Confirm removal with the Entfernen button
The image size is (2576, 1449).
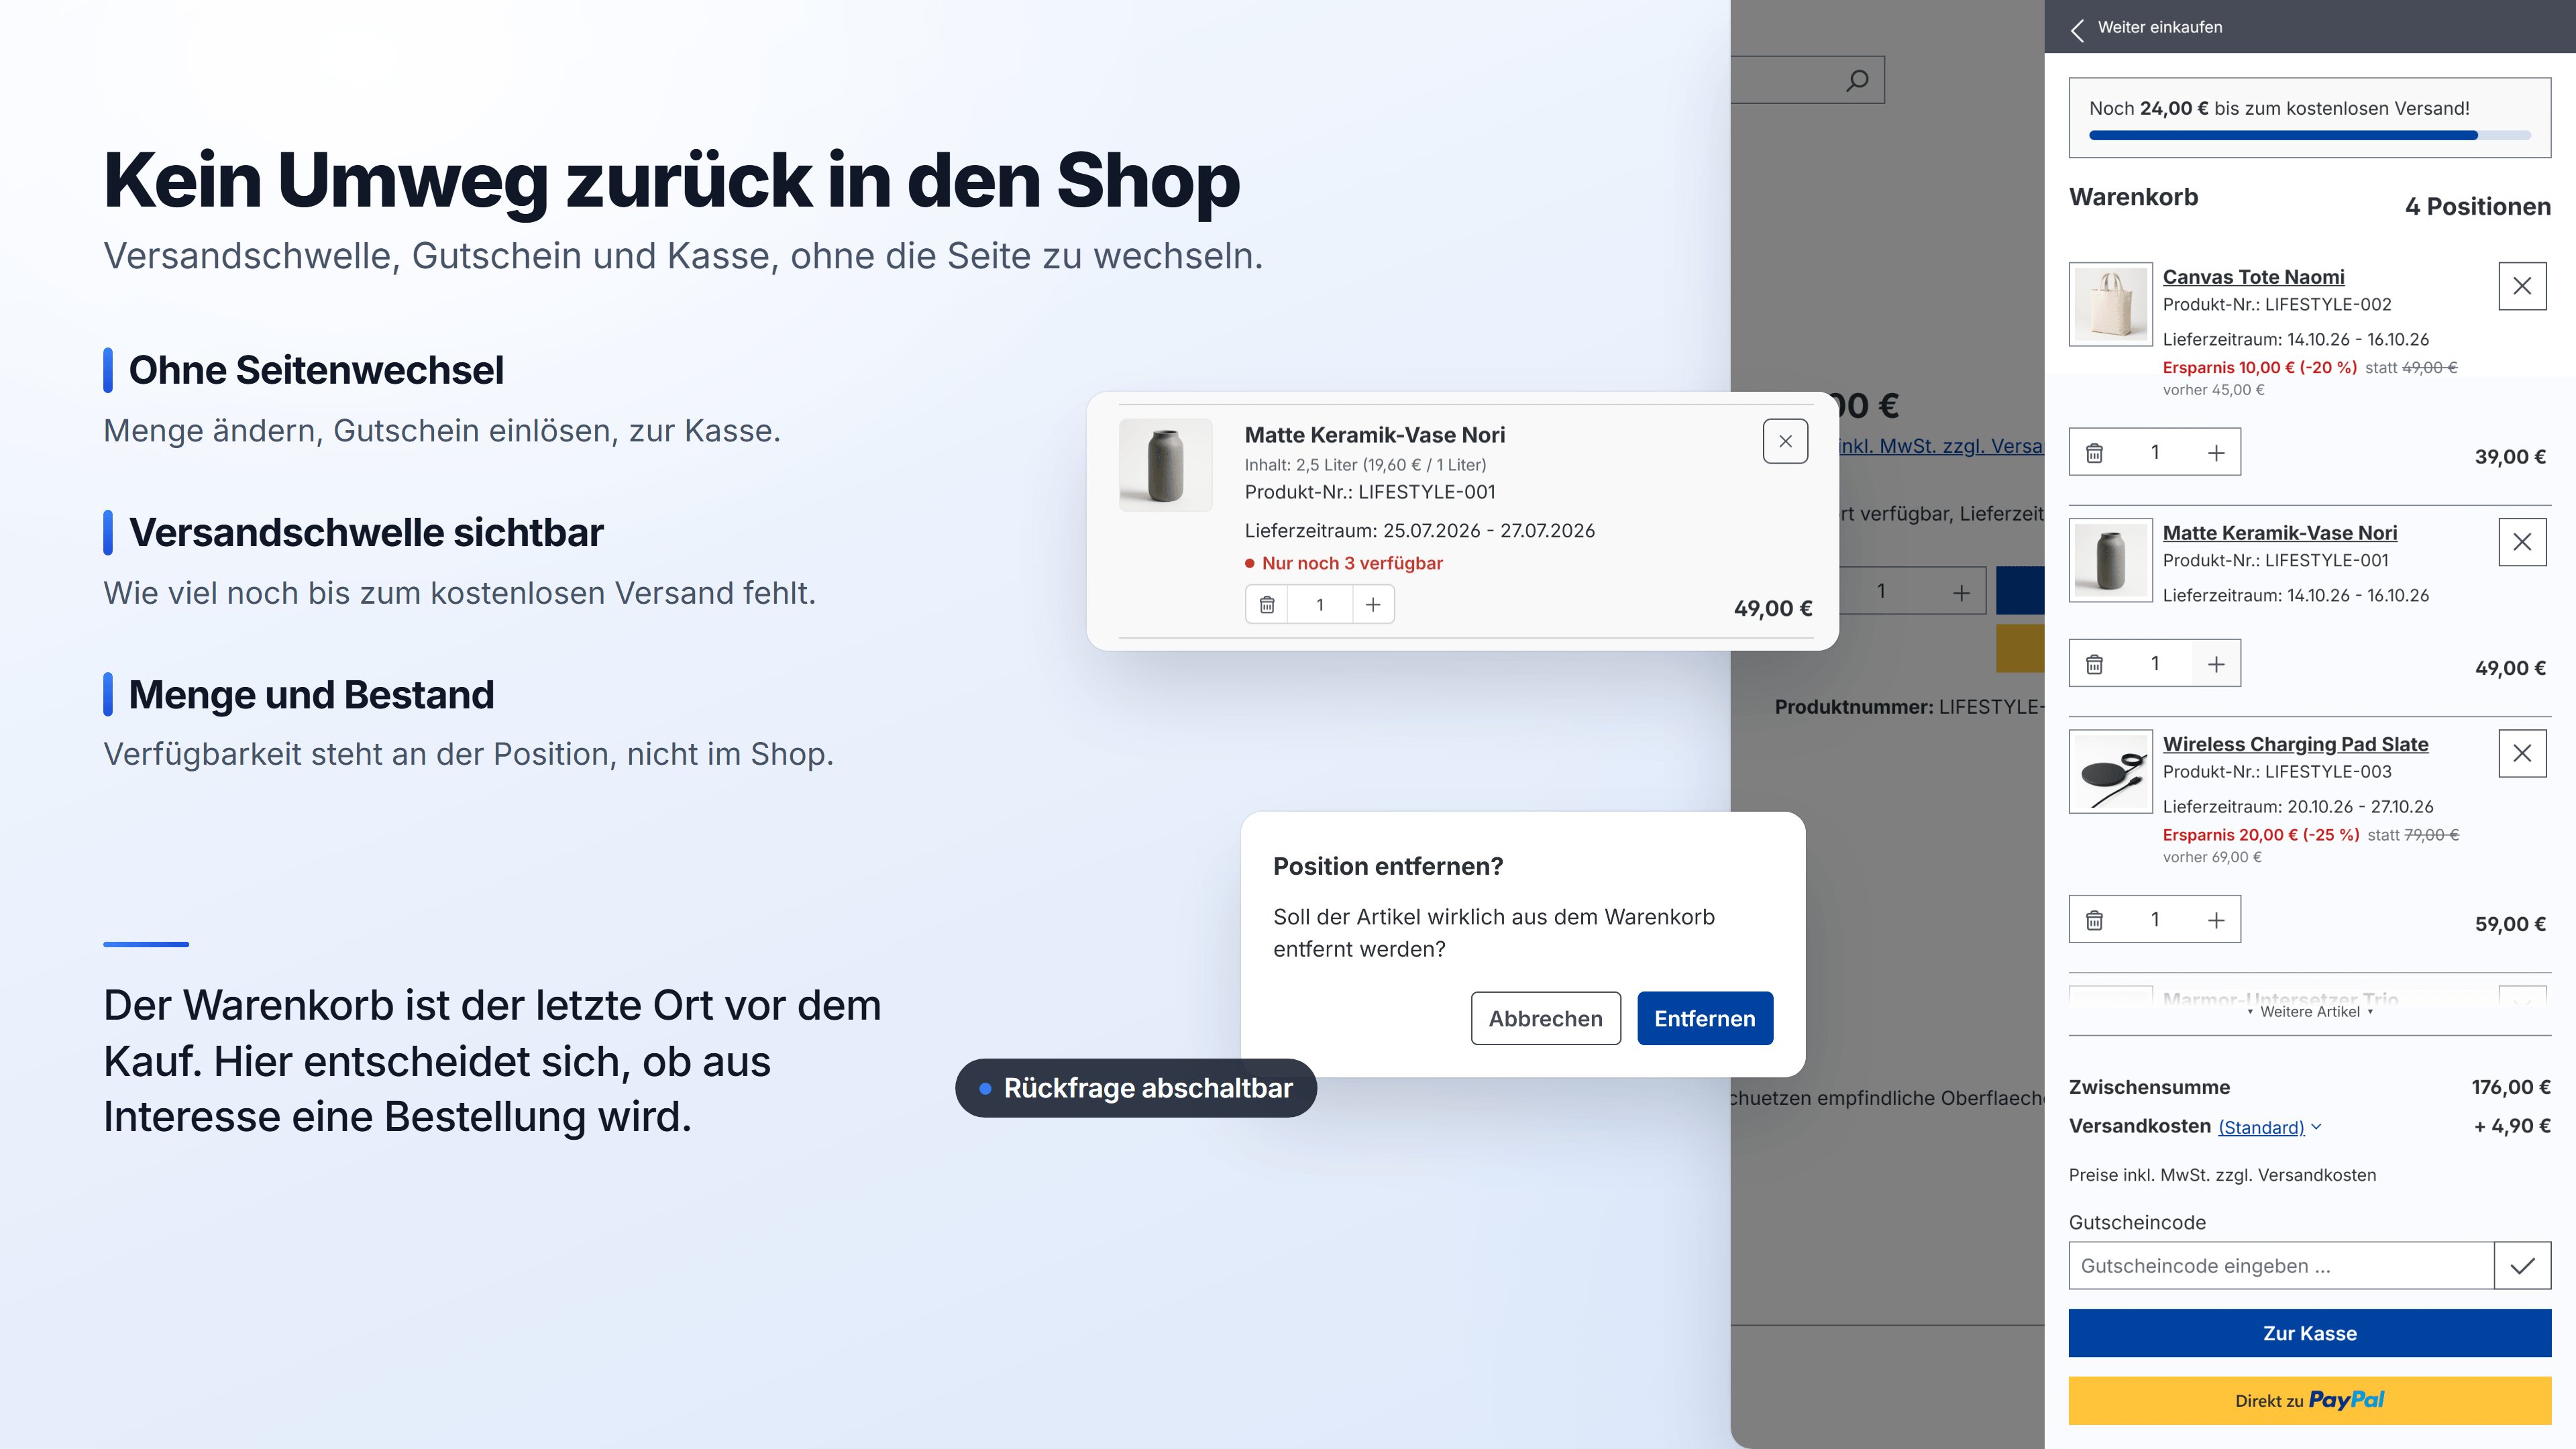[1705, 1018]
